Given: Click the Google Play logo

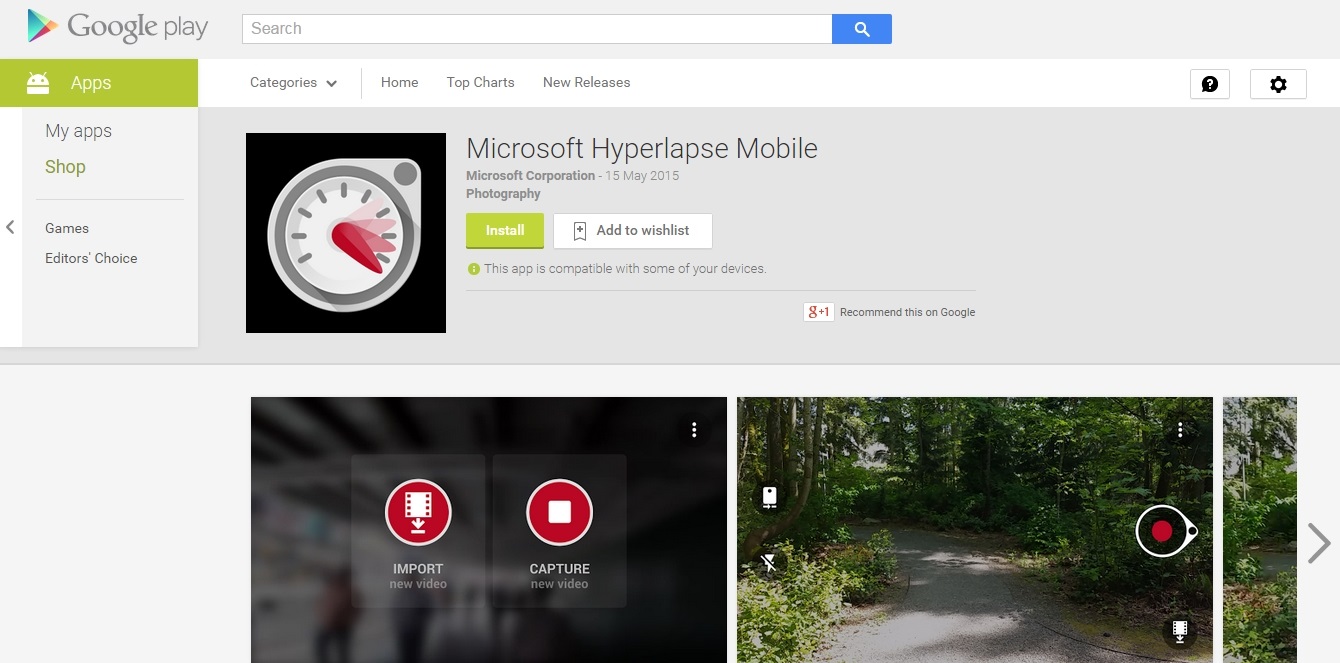Looking at the screenshot, I should tap(115, 27).
